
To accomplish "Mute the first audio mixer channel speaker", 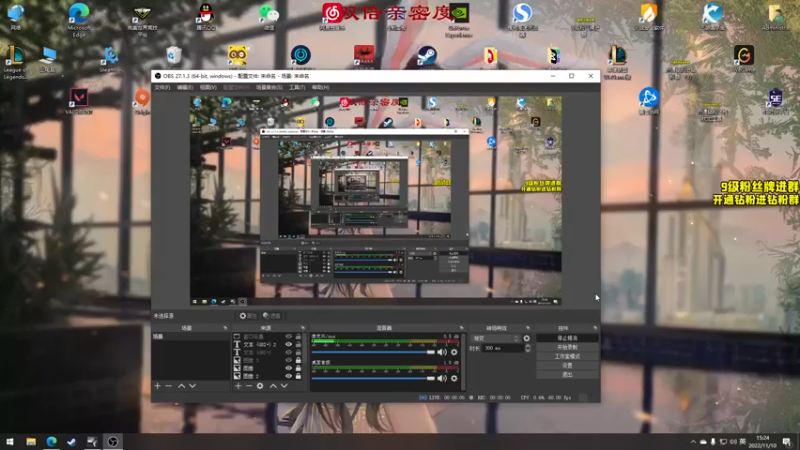I will coord(442,352).
